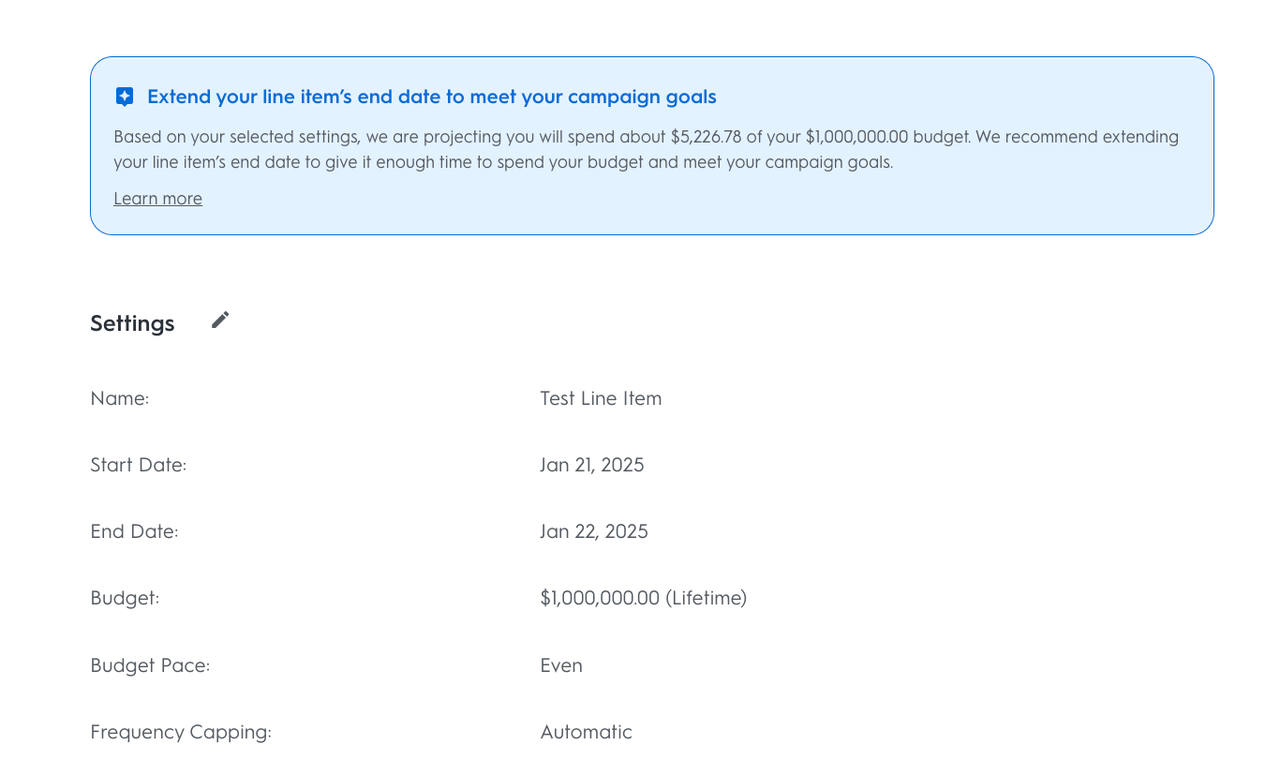This screenshot has height=776, width=1280.
Task: Click the "Name:" field label
Action: click(119, 399)
